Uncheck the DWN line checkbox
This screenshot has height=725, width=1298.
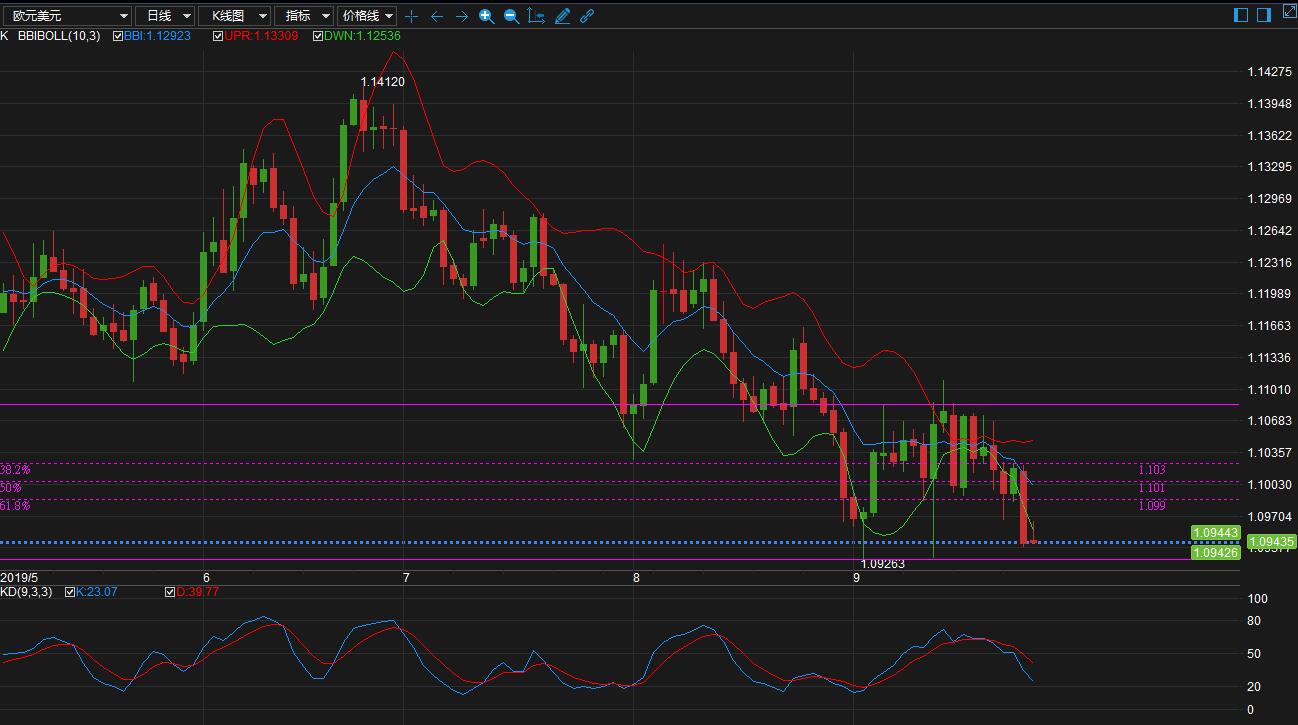pos(318,36)
